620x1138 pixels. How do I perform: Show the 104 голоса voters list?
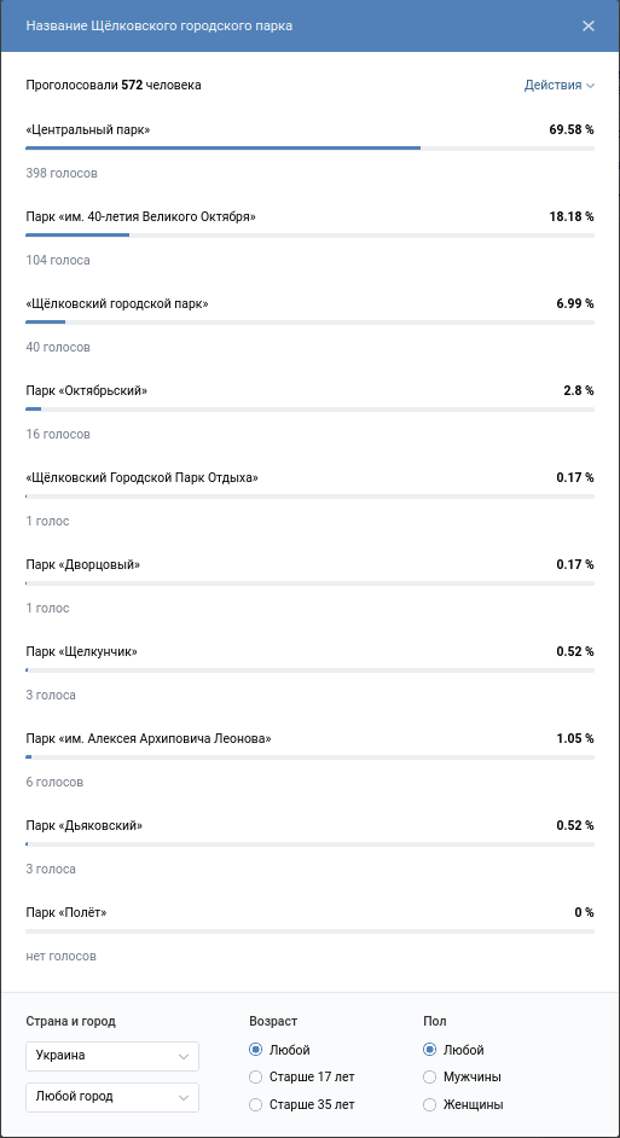(58, 260)
